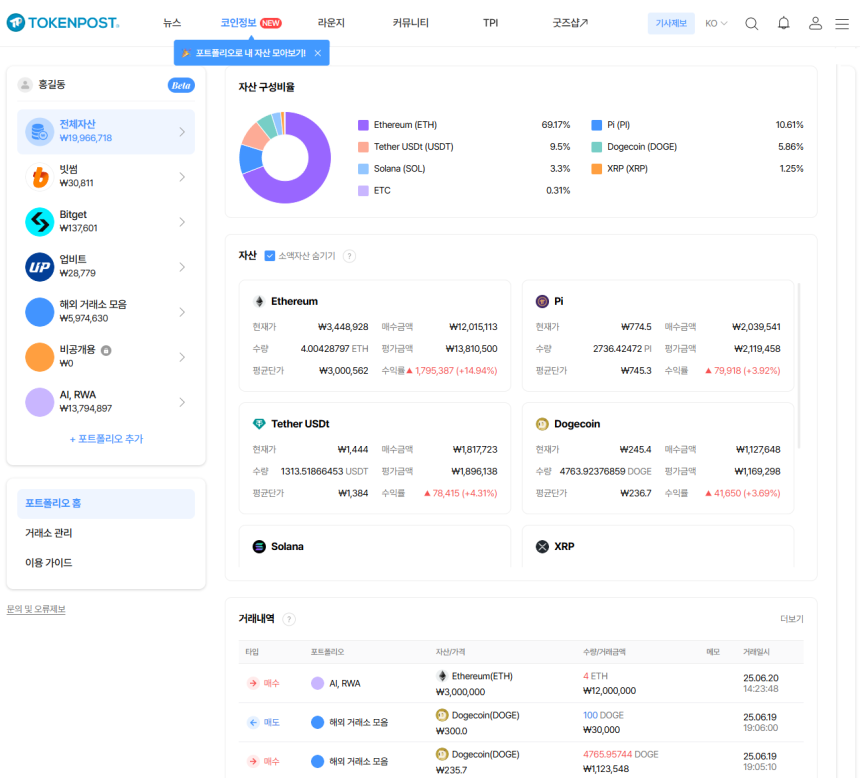Open the user profile icon
Viewport: 860px width, 778px height.
point(815,23)
